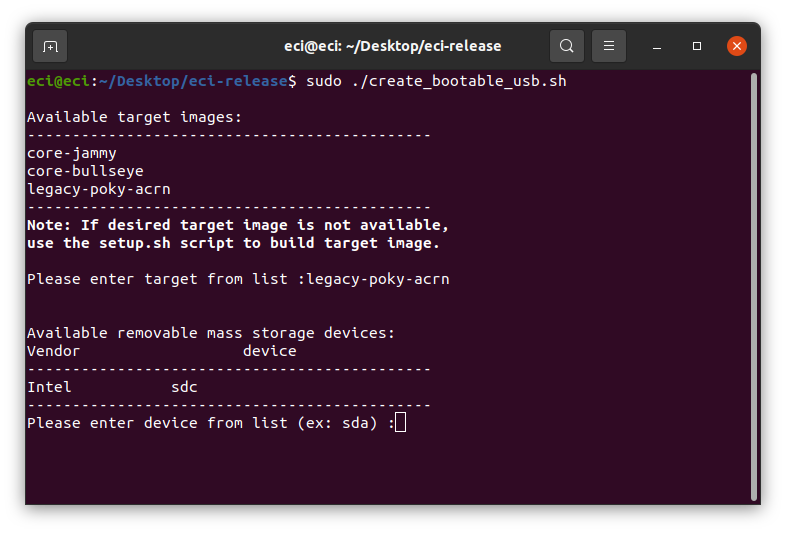
Task: Open a new terminal tab
Action: (x=50, y=47)
